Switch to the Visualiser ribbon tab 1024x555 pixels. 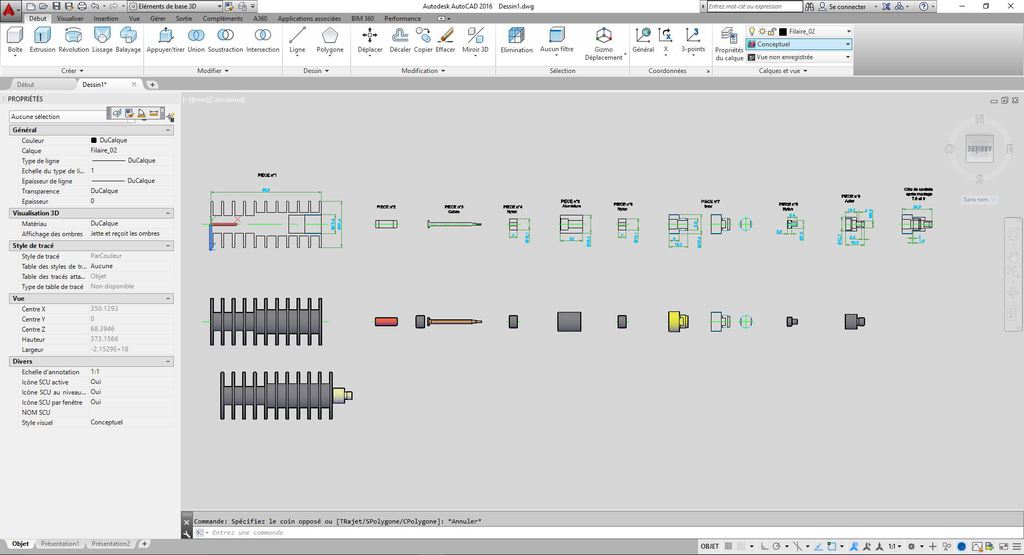[70, 18]
